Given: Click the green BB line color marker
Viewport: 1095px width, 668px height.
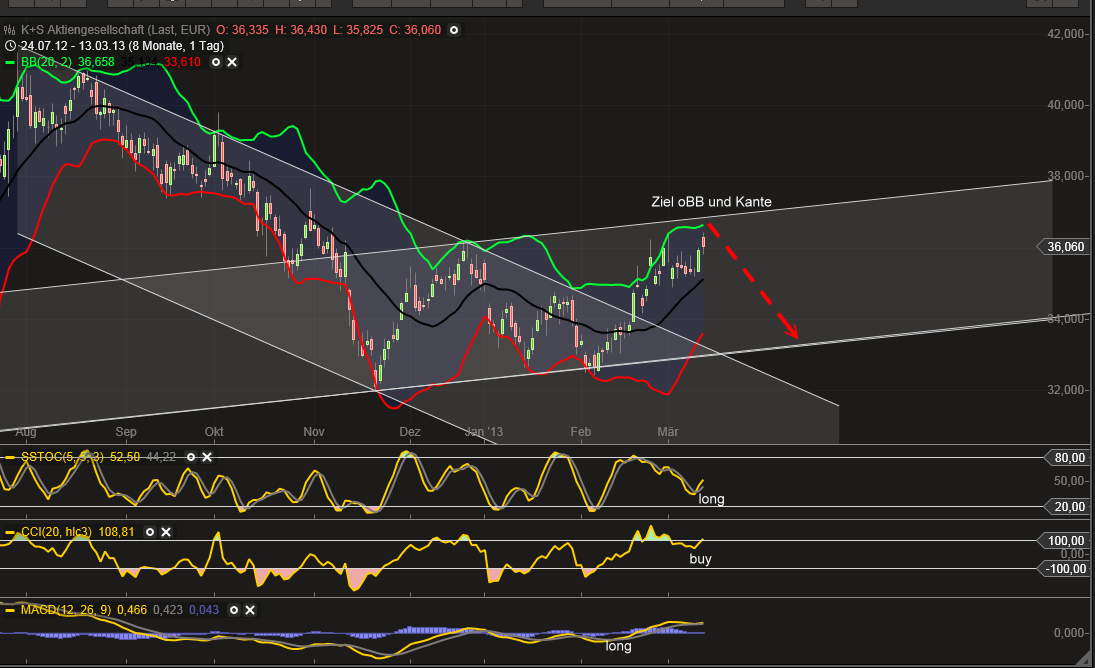Looking at the screenshot, I should click(10, 62).
